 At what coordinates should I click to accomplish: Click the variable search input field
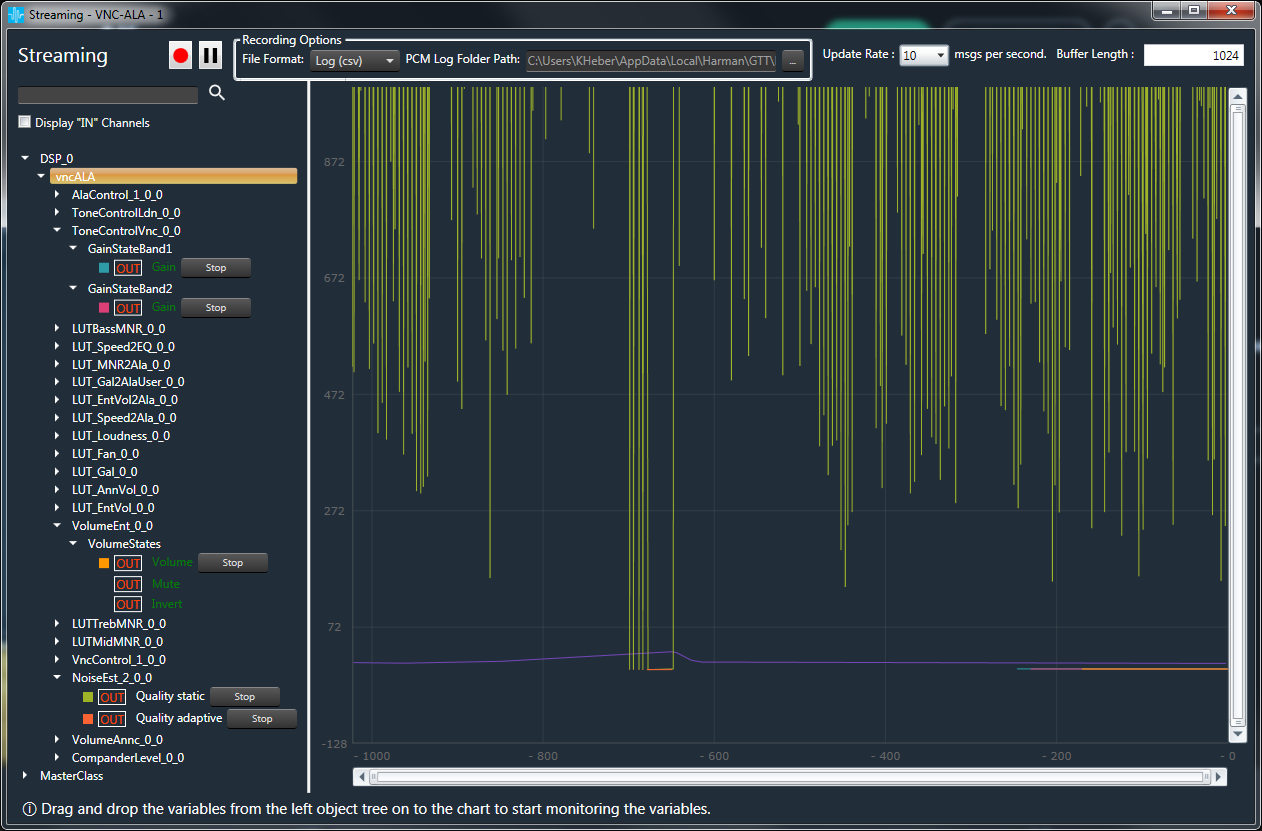click(x=108, y=95)
